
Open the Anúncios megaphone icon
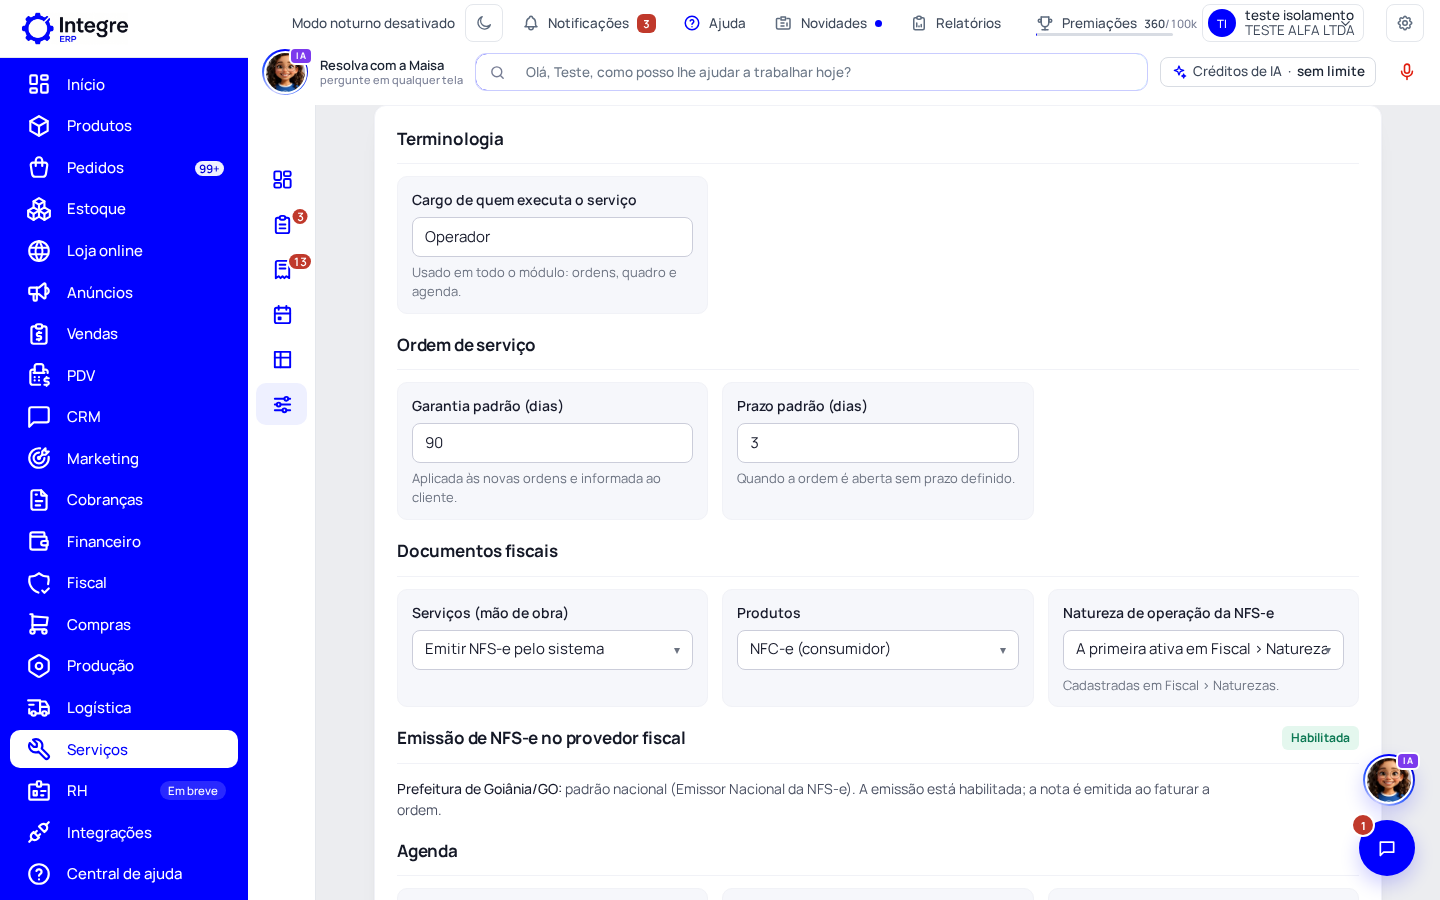(39, 292)
